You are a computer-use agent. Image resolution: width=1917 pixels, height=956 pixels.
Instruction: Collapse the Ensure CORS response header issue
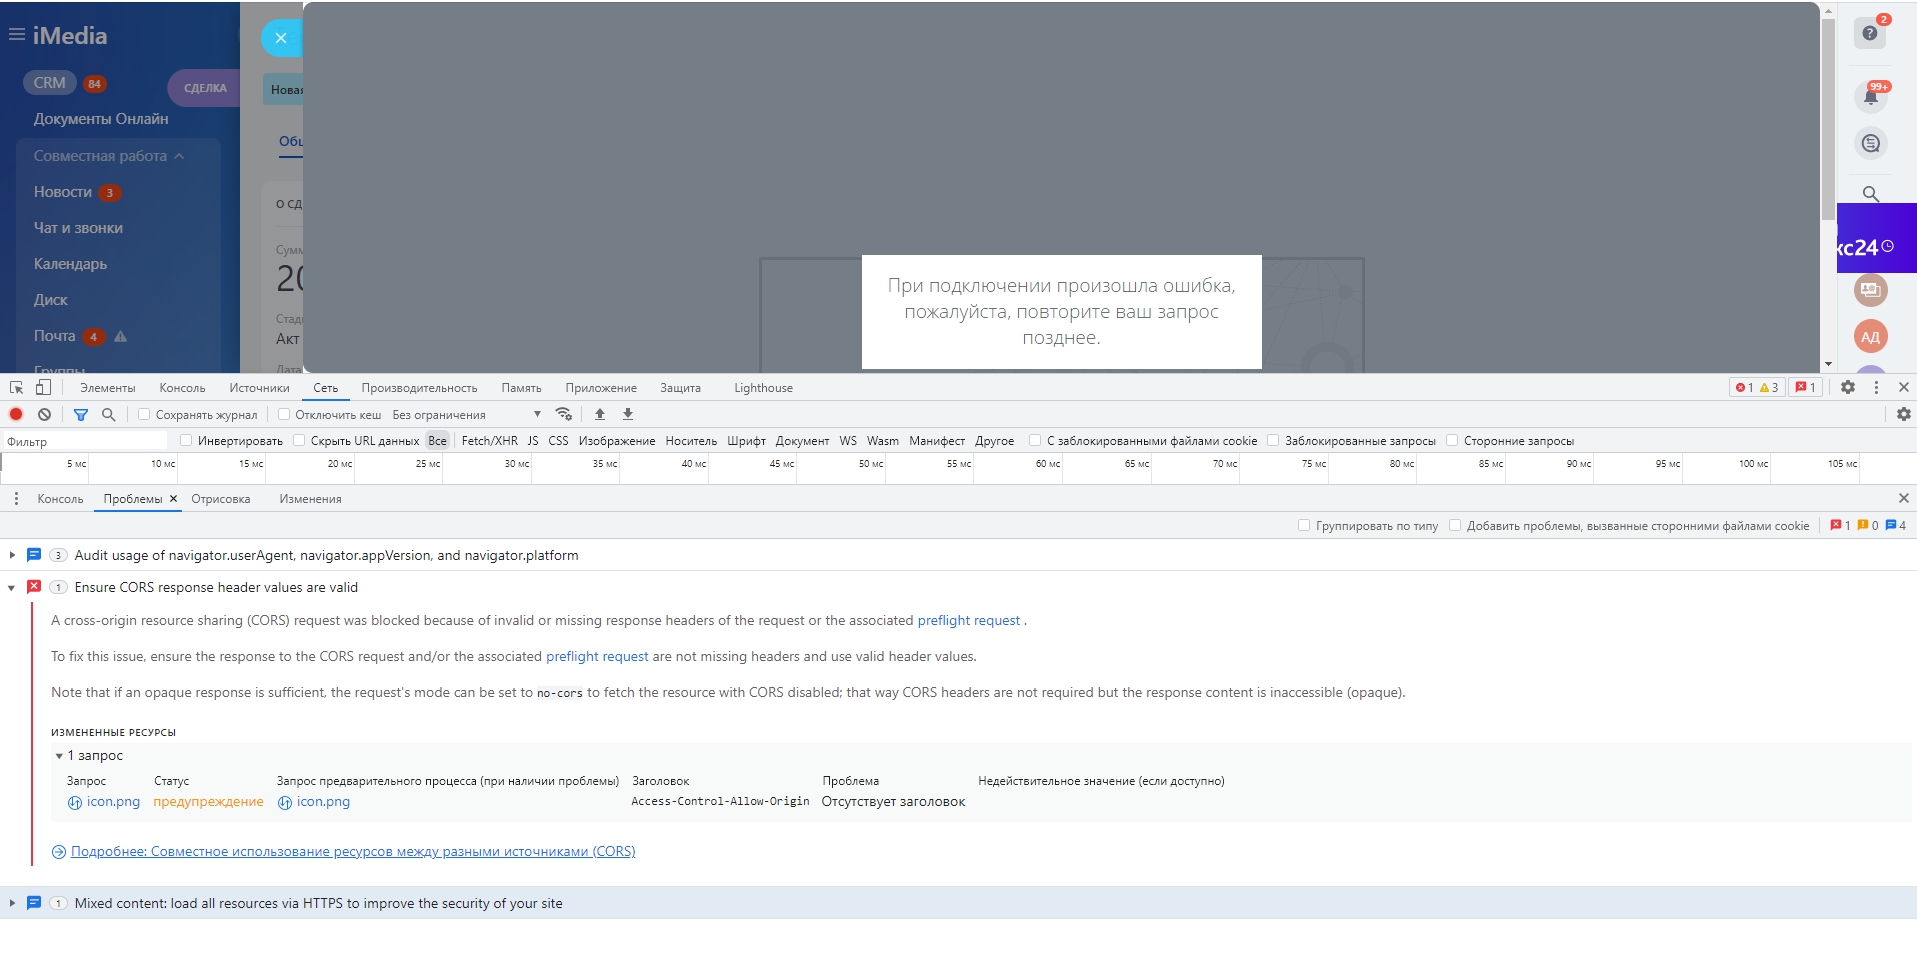(x=12, y=587)
